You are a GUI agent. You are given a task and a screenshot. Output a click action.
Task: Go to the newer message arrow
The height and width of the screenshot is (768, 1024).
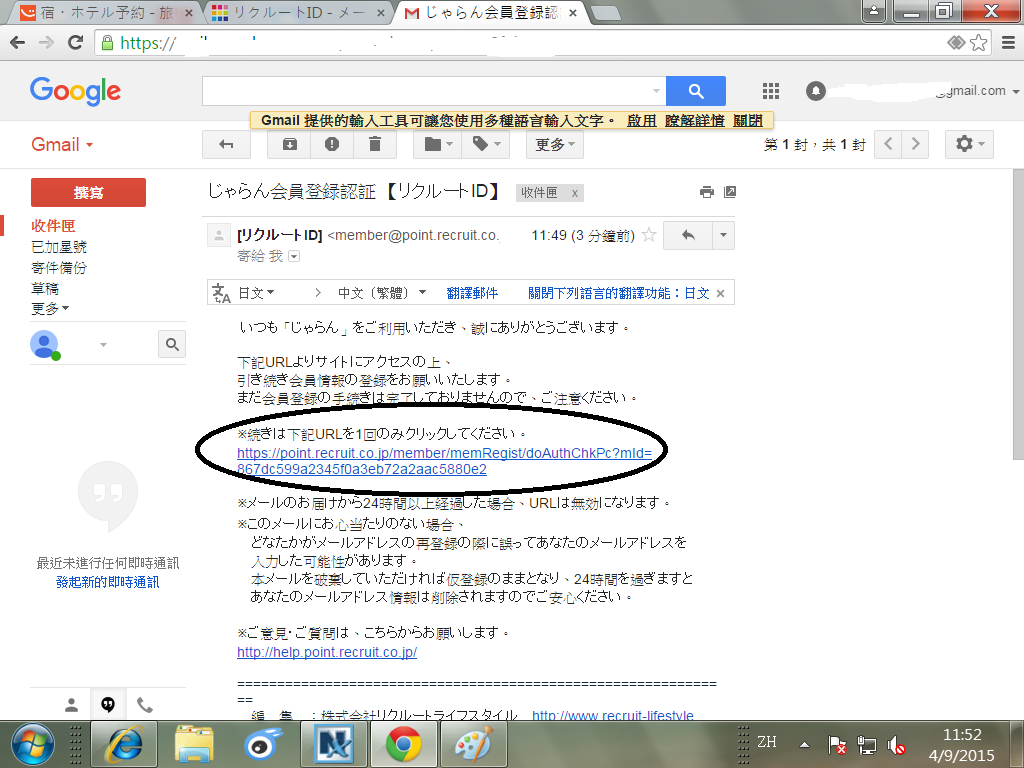click(888, 144)
